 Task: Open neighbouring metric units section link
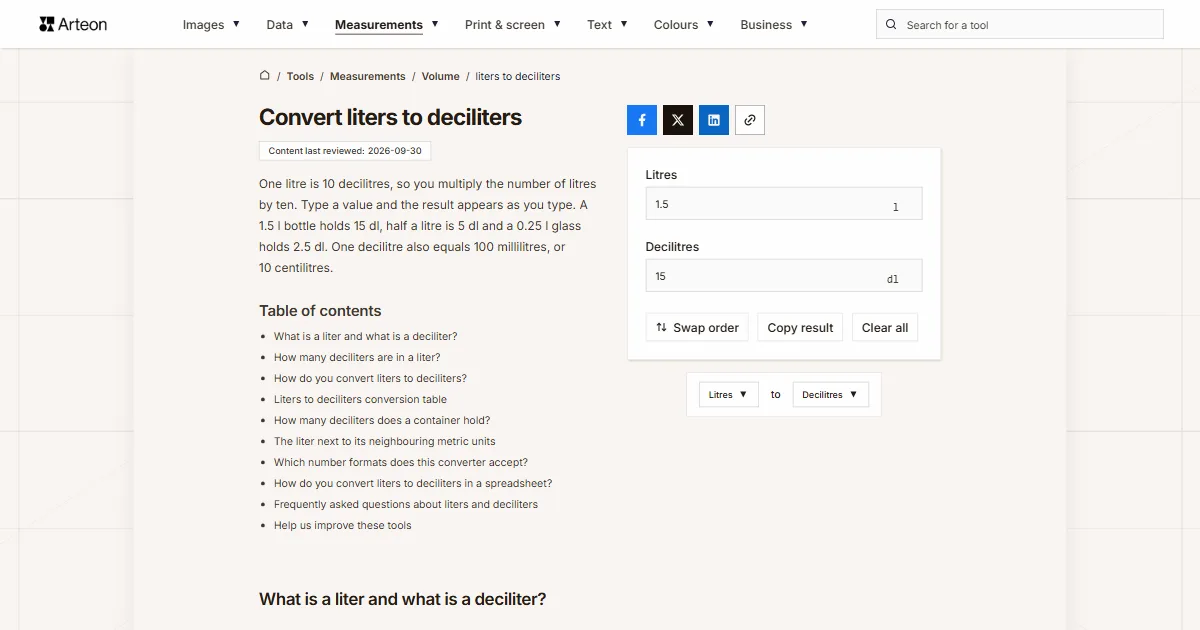coord(385,441)
